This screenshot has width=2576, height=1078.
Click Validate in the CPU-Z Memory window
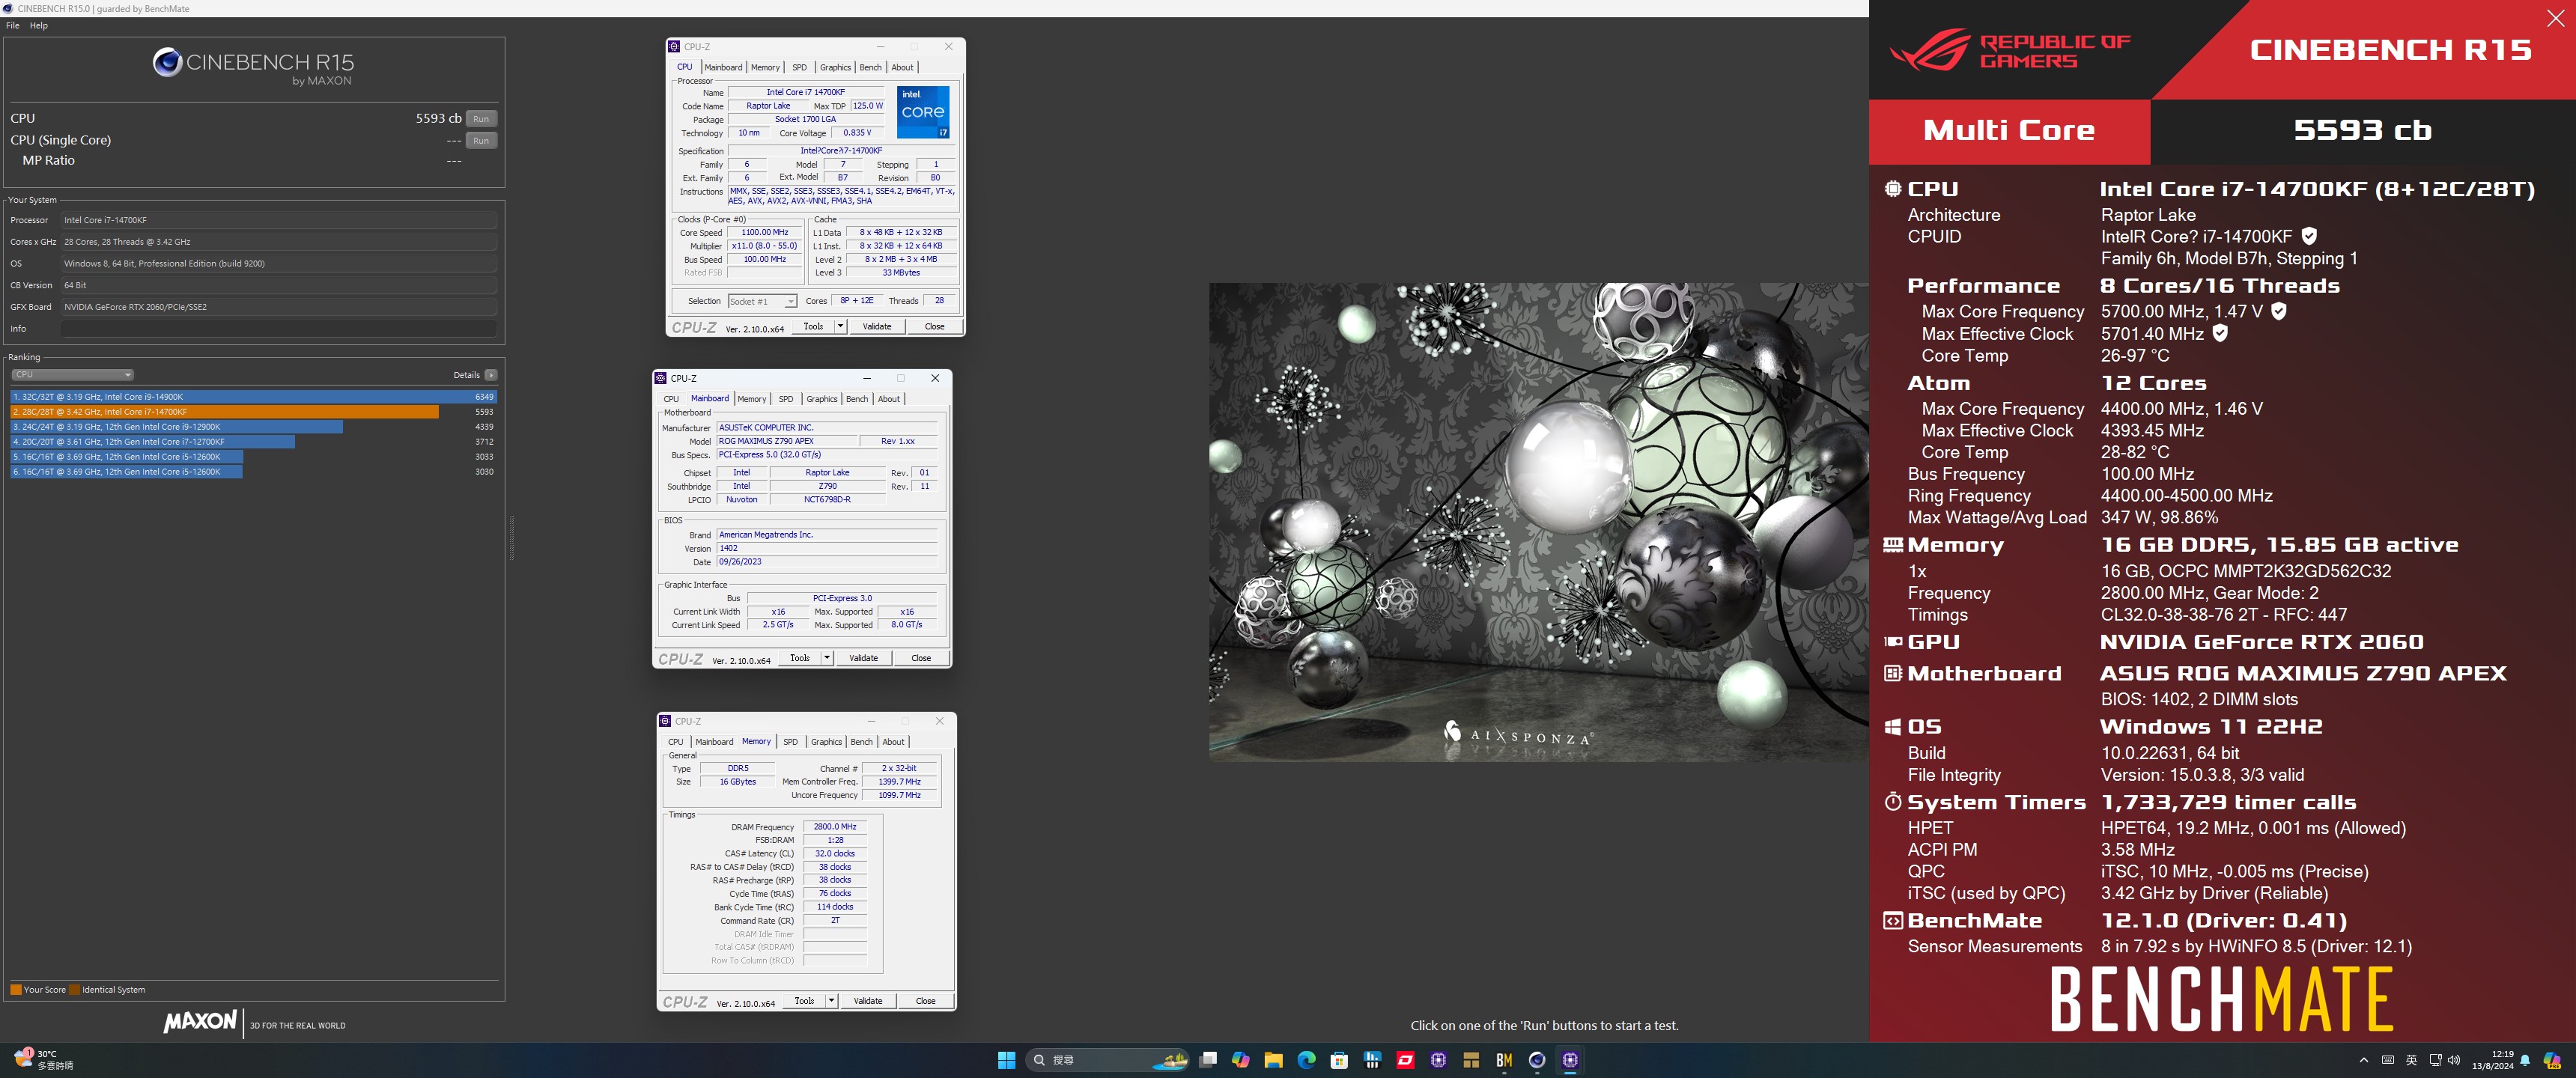click(868, 1001)
